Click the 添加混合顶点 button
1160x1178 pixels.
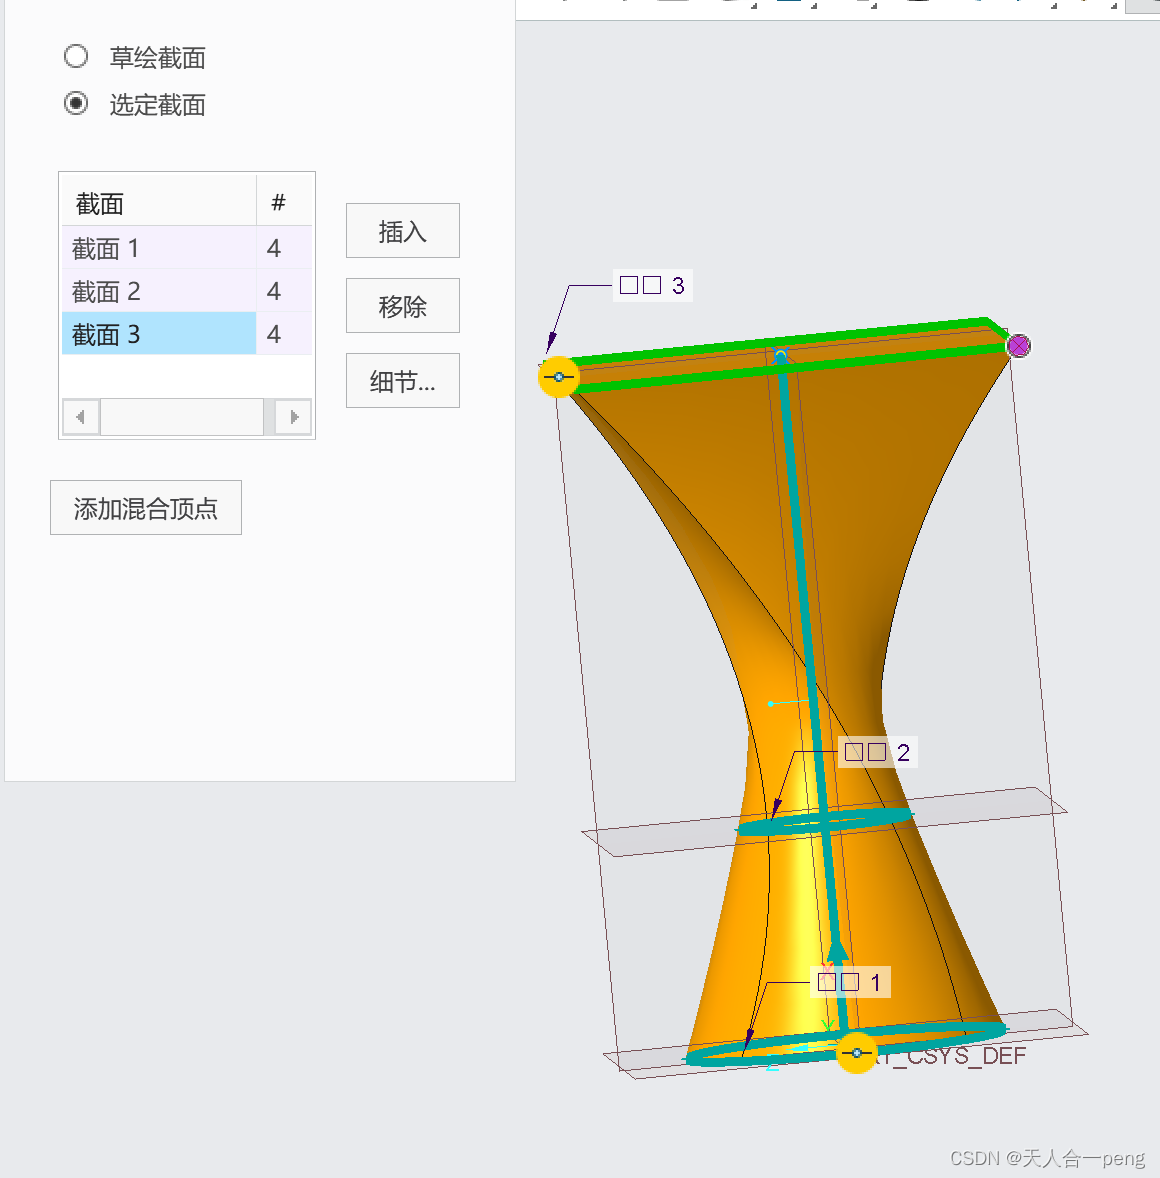coord(145,507)
